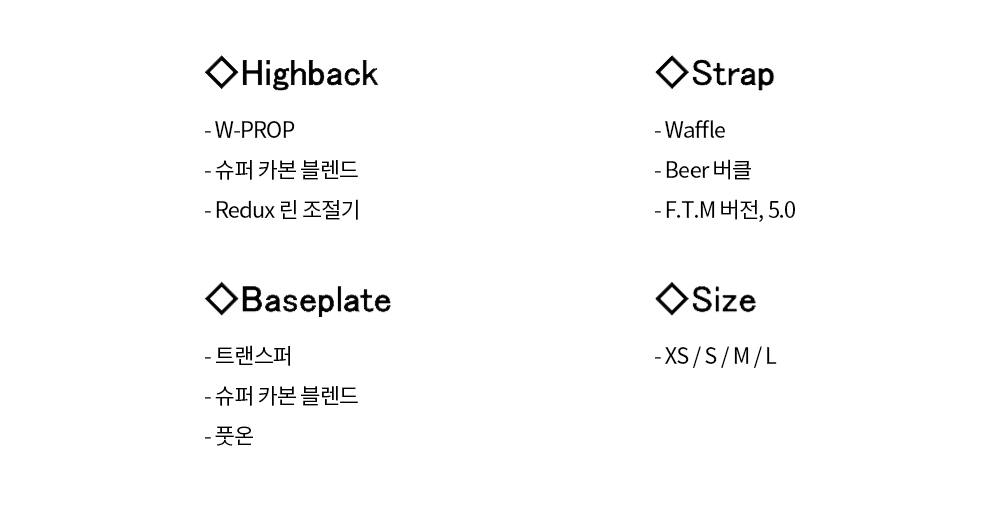This screenshot has width=1000, height=505.
Task: Click the M size option
Action: (x=741, y=356)
